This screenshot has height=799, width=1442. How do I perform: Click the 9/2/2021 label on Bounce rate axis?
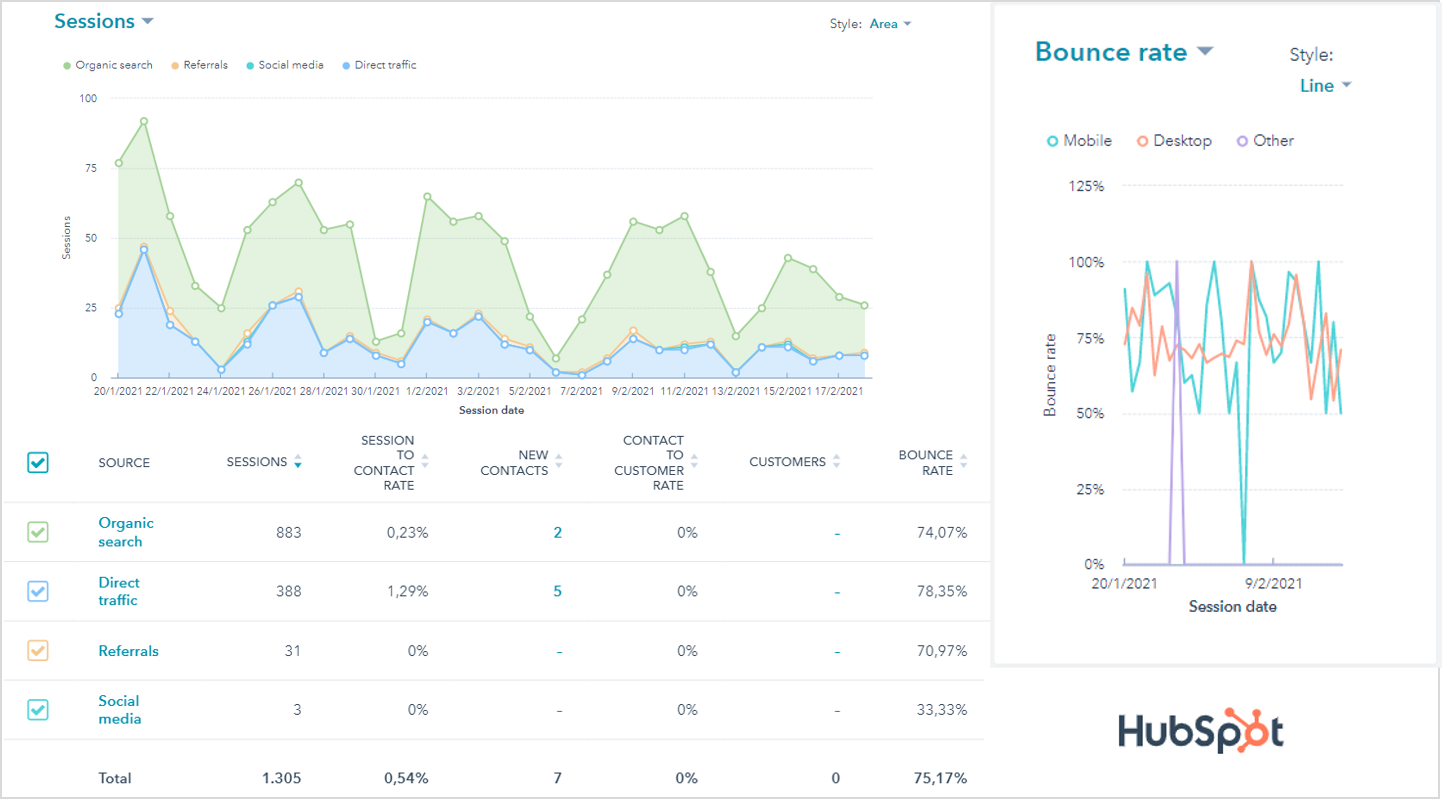[1274, 582]
